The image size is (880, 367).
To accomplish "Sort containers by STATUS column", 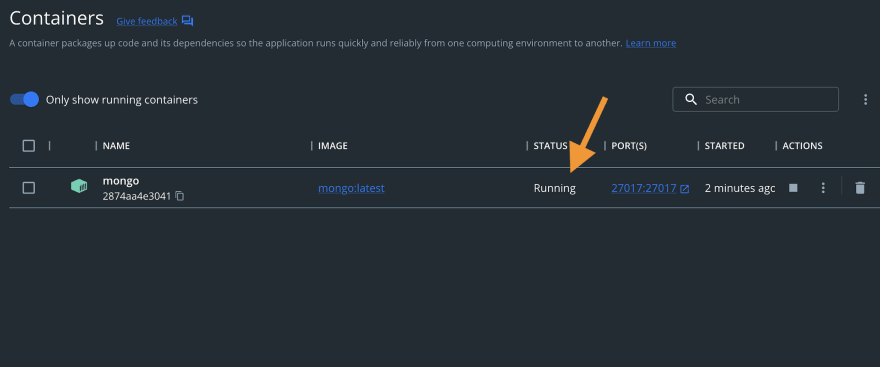I will [551, 146].
